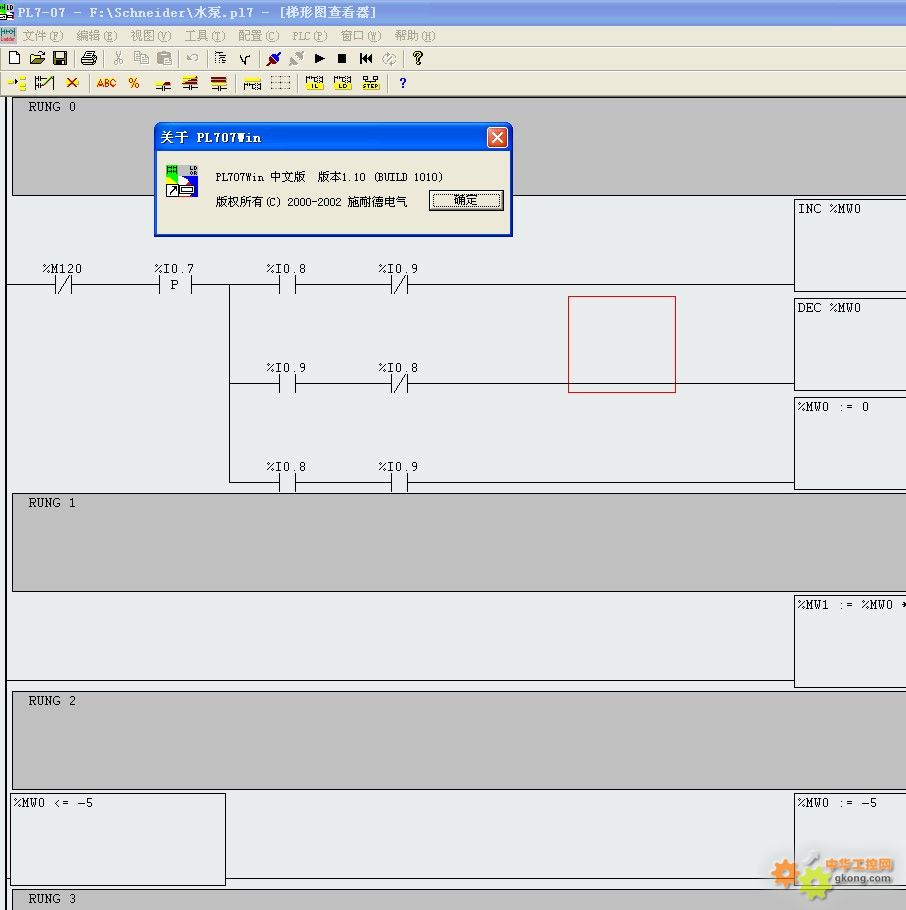Open the PLC(P) menu
The height and width of the screenshot is (910, 906).
[309, 36]
